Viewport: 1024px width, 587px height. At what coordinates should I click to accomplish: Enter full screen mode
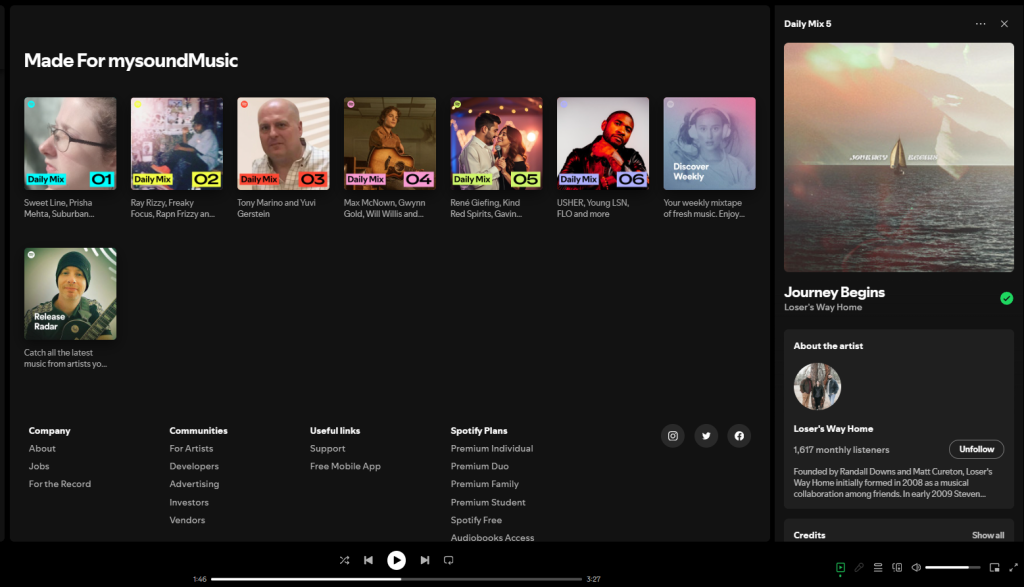click(1014, 567)
